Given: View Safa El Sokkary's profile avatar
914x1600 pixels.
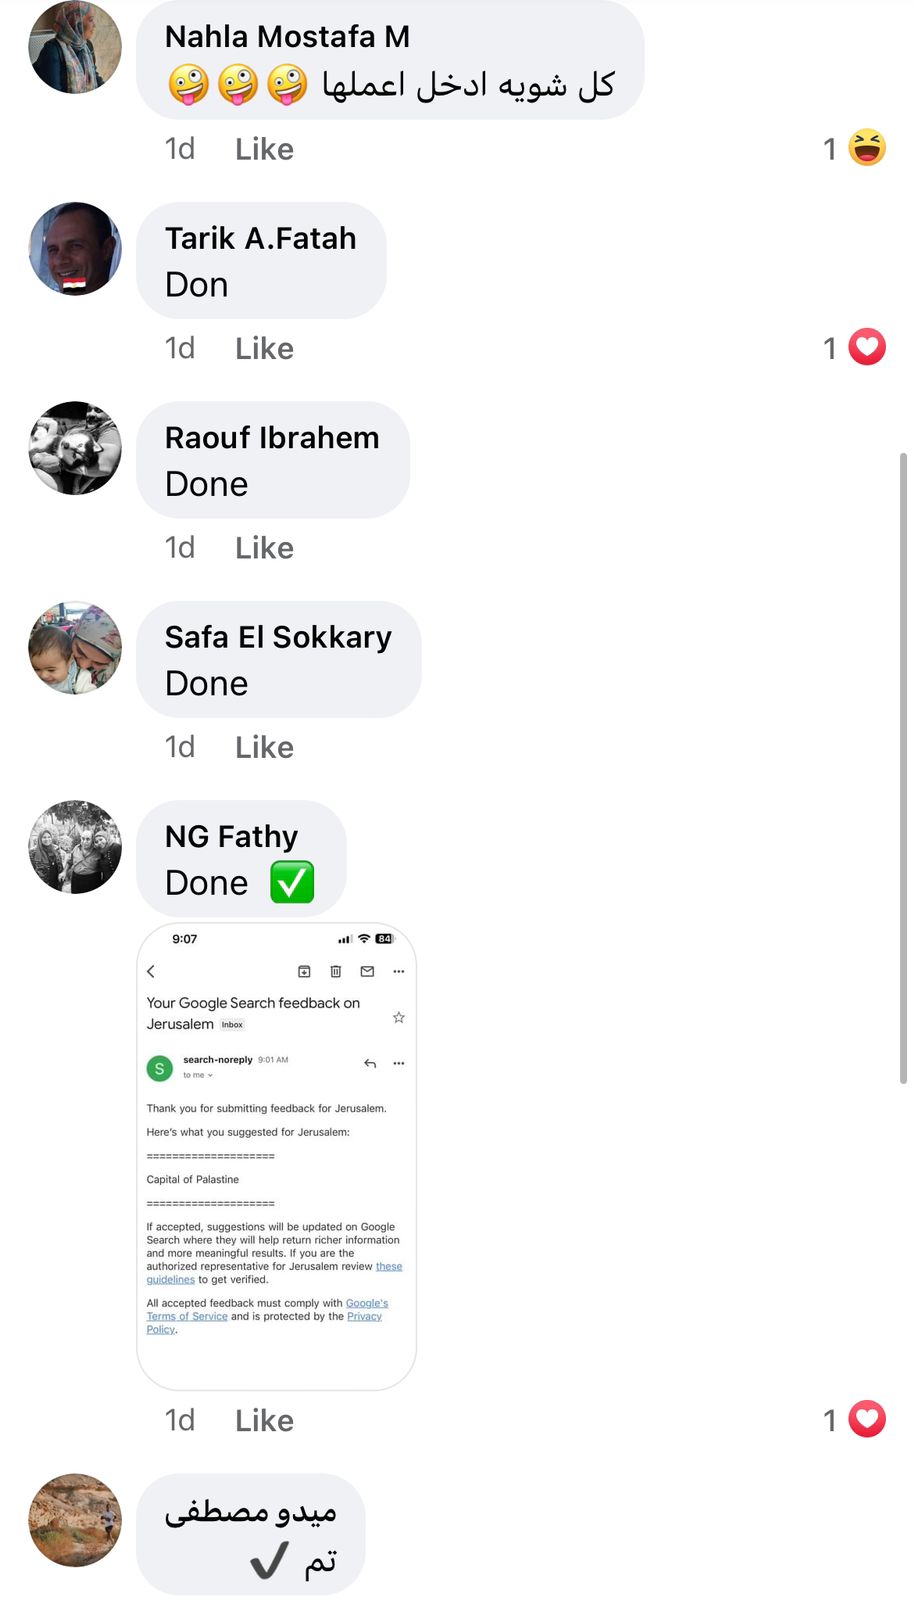Looking at the screenshot, I should [75, 648].
